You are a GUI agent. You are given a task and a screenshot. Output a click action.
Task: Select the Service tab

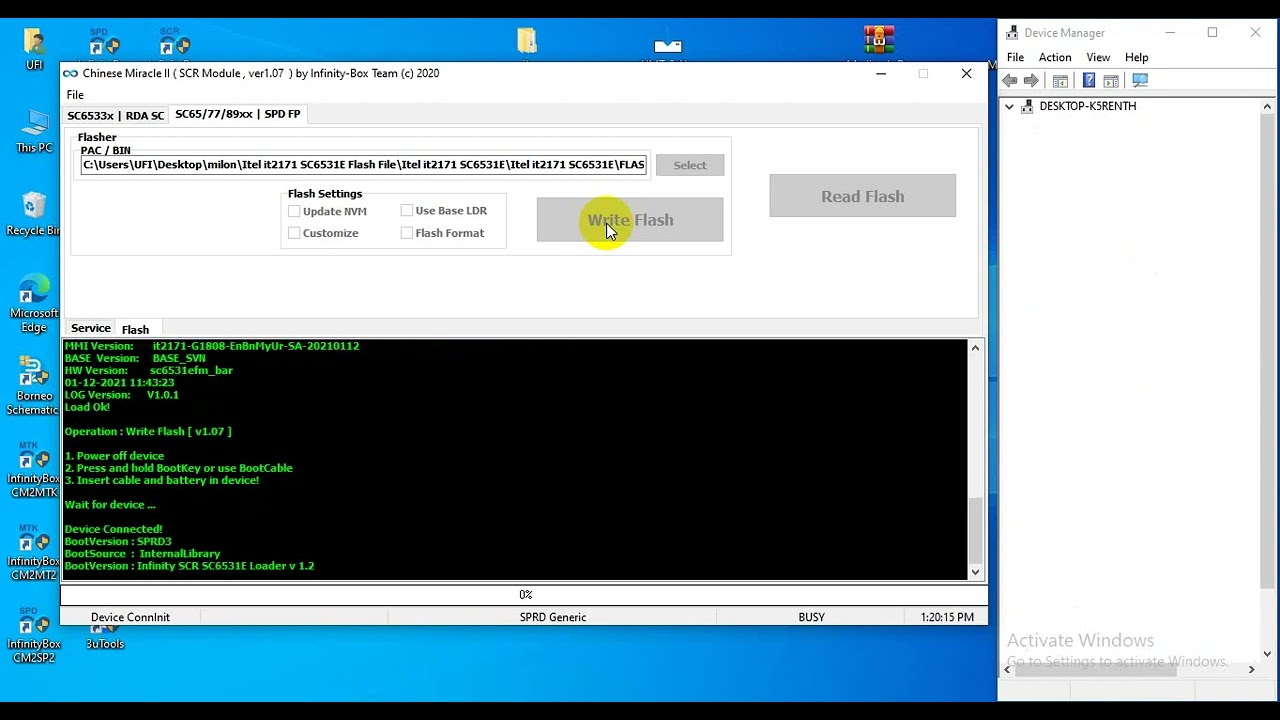click(90, 328)
